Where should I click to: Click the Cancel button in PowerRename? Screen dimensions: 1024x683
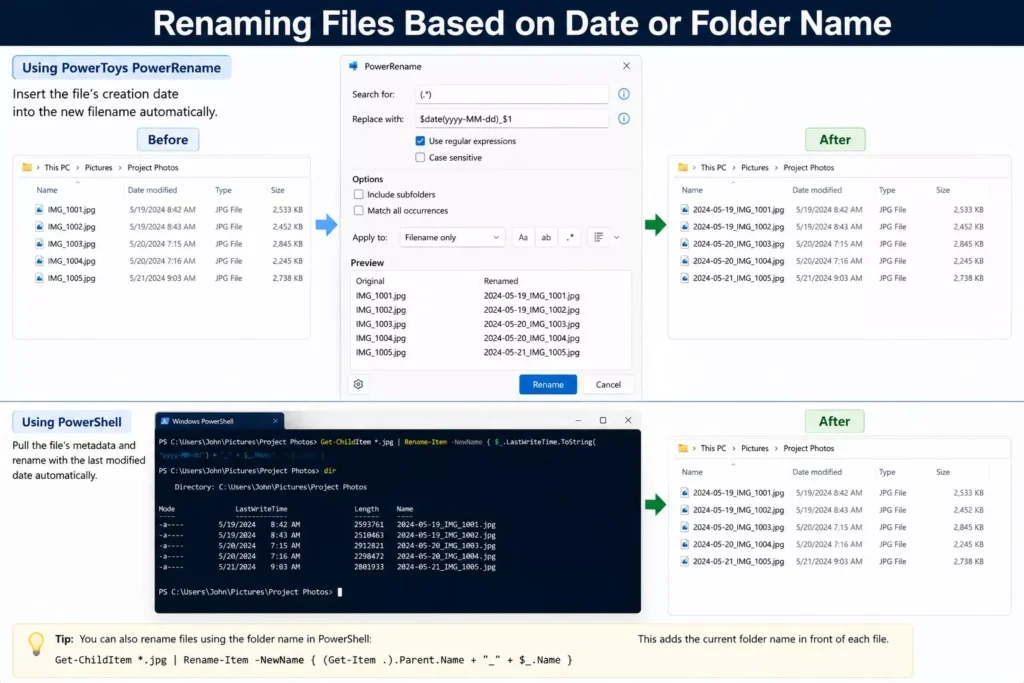608,385
